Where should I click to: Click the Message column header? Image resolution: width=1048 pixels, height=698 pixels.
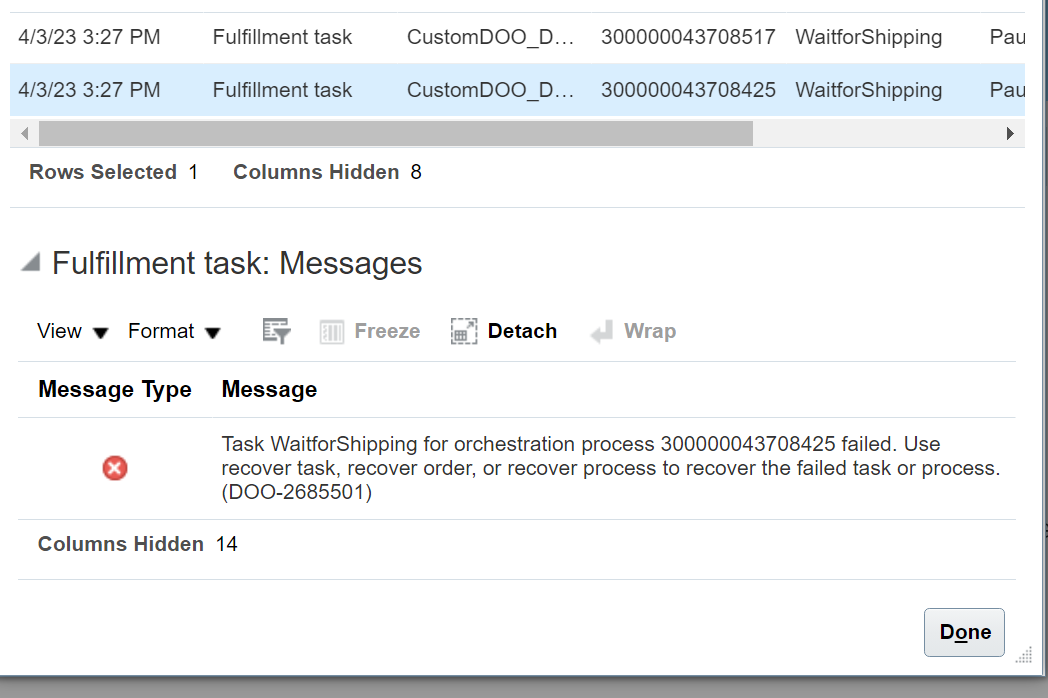tap(268, 390)
